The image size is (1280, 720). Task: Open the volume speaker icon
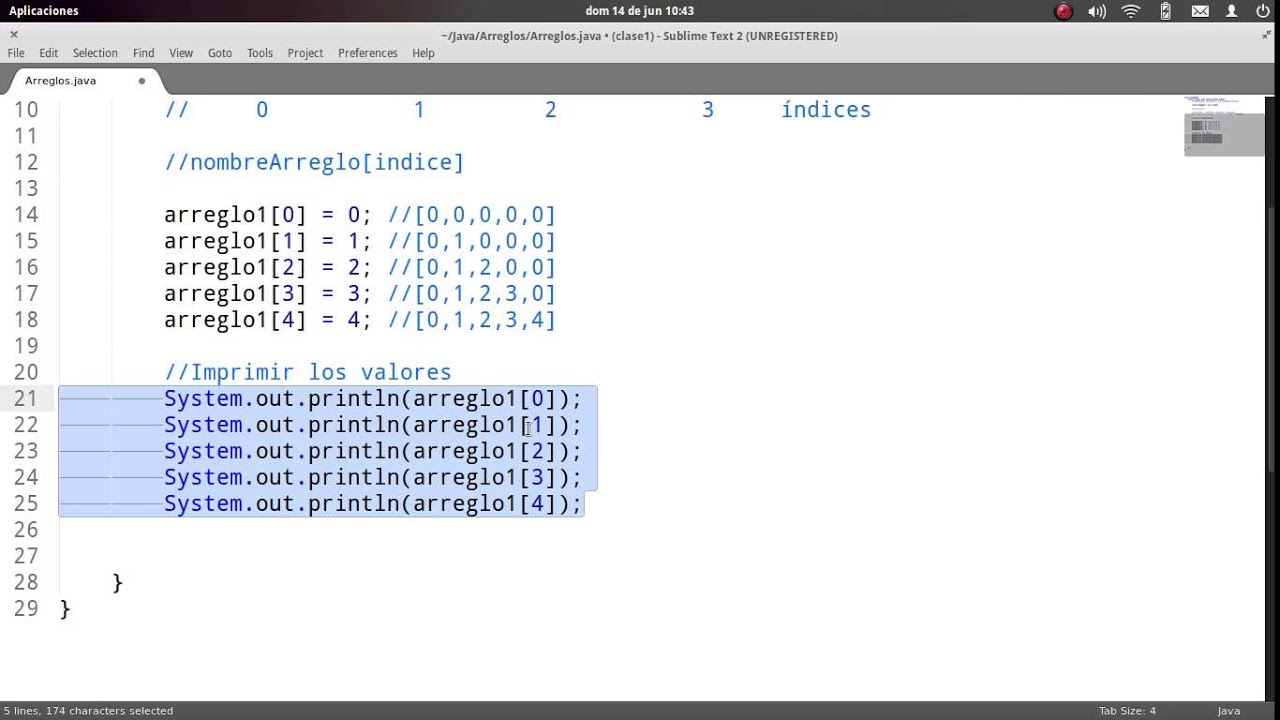pyautogui.click(x=1097, y=11)
